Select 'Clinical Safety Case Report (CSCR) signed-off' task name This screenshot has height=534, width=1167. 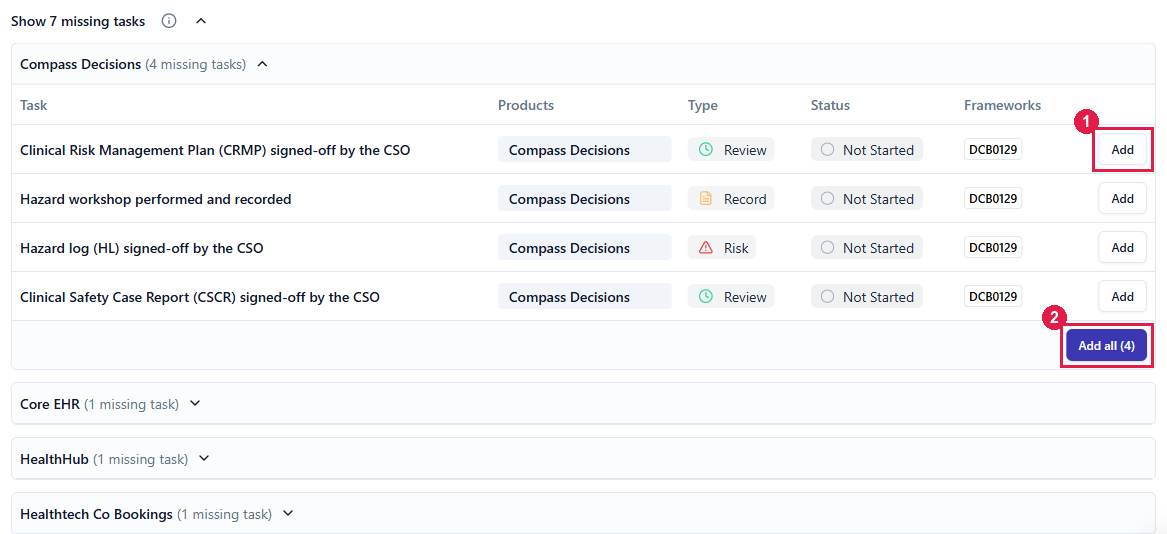click(199, 297)
